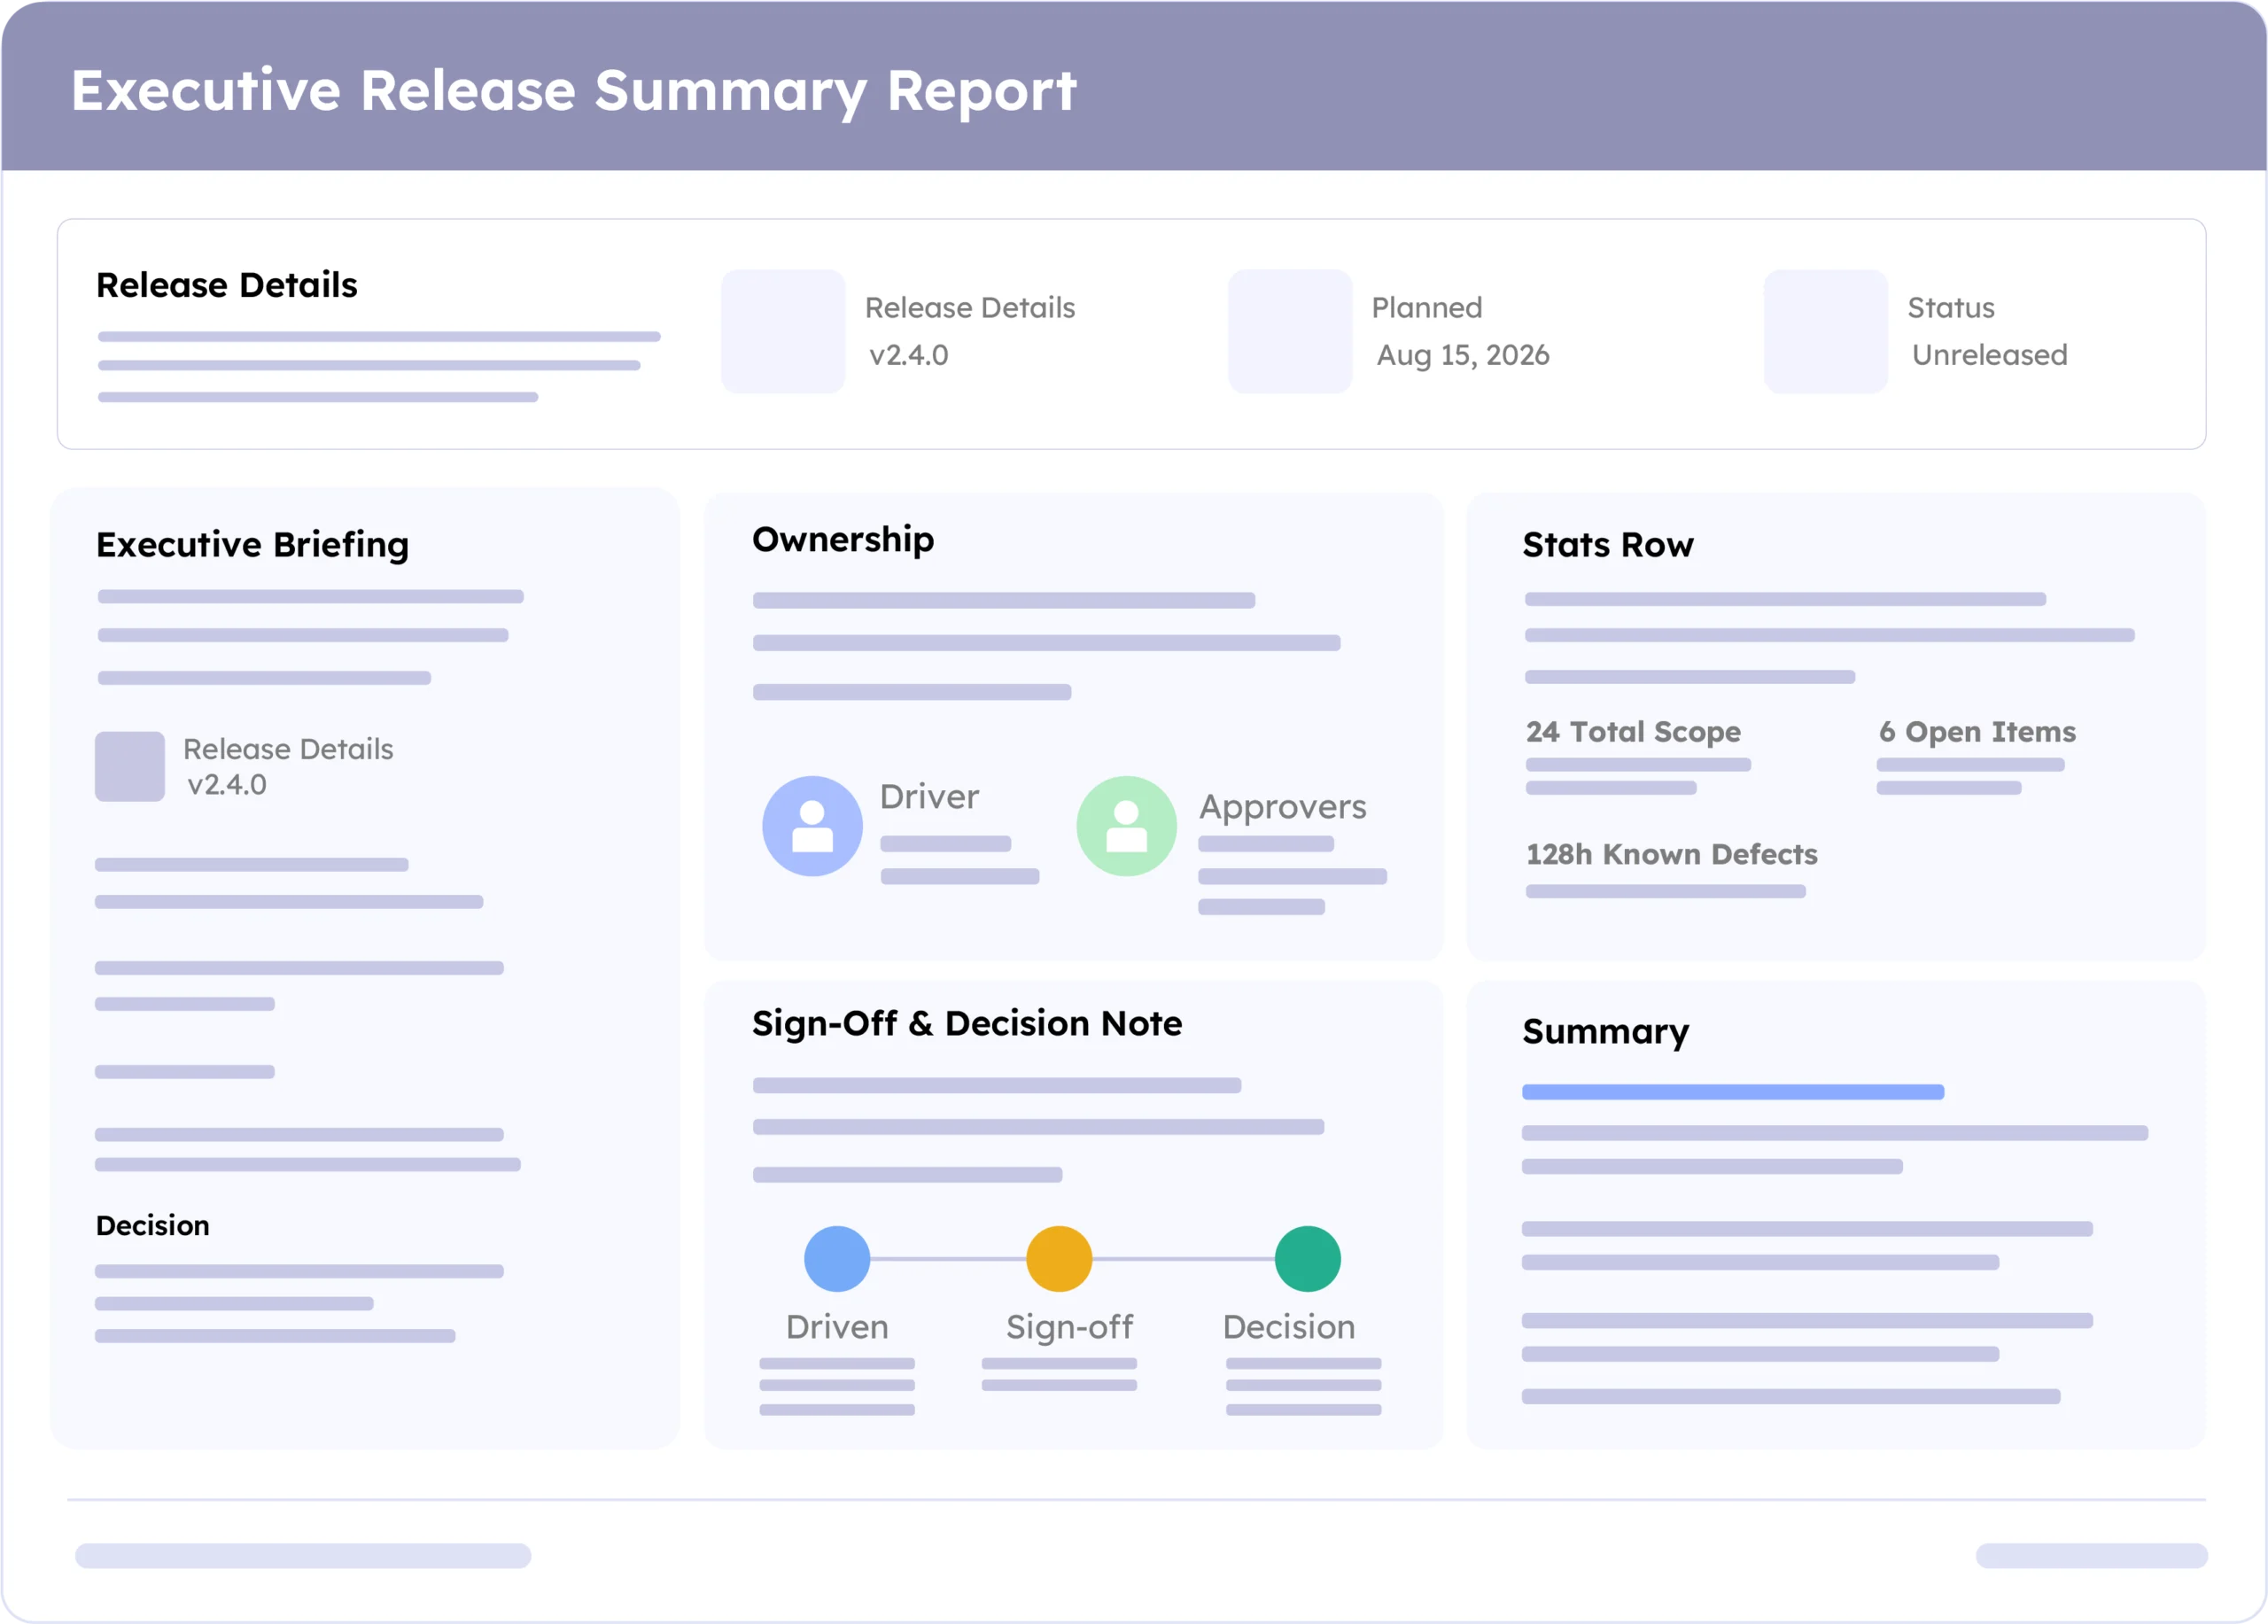
Task: Click the bold Decision subheading in Executive Briefing
Action: [153, 1226]
